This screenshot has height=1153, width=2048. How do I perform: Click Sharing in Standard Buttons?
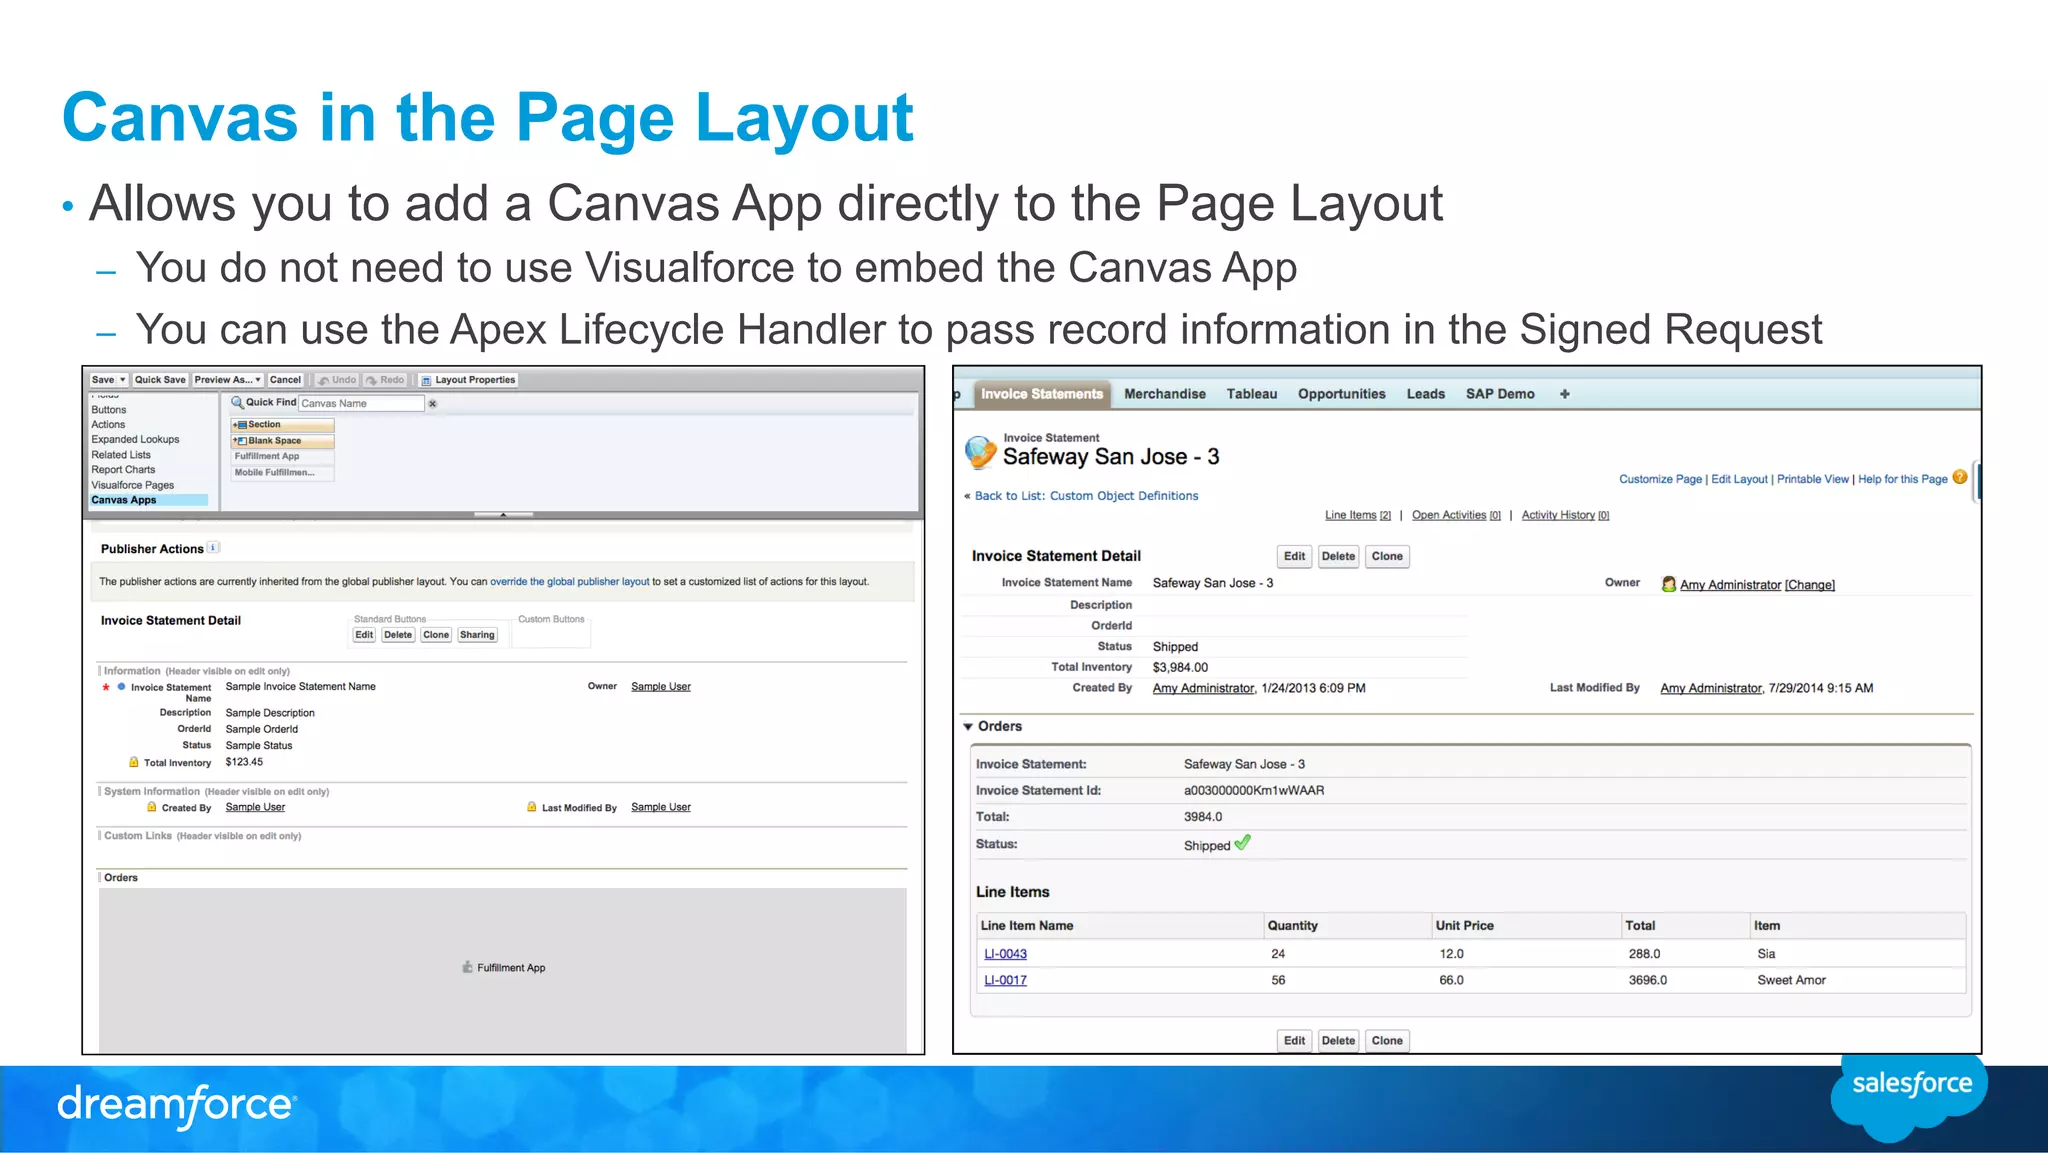[x=477, y=635]
